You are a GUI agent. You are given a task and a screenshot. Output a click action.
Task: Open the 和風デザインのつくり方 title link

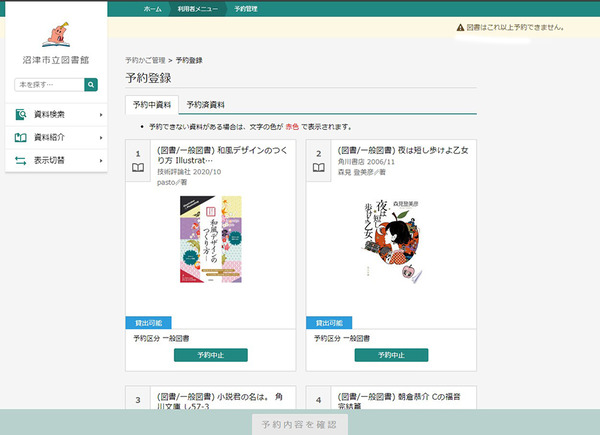point(222,155)
